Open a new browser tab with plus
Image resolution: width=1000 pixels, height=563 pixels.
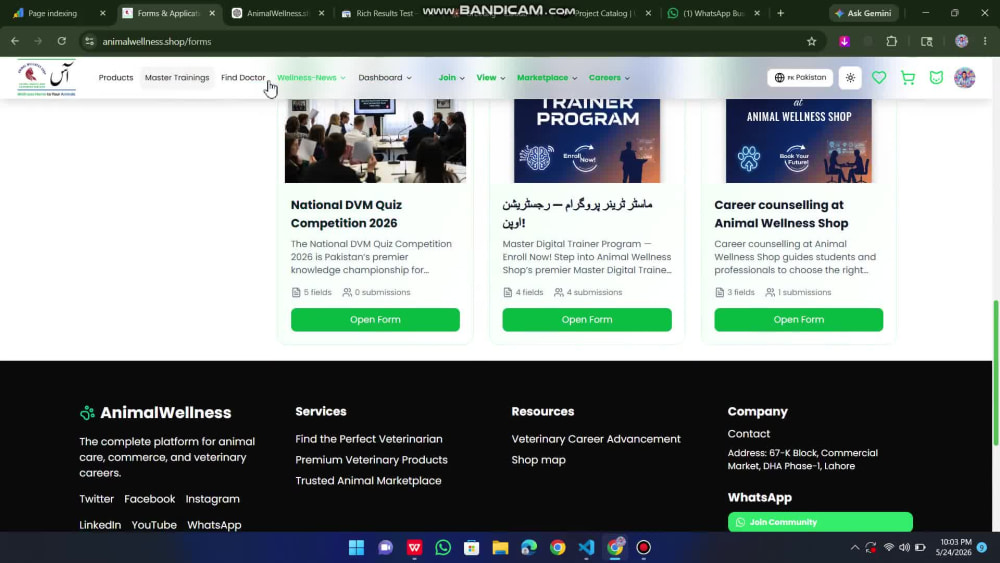click(780, 13)
